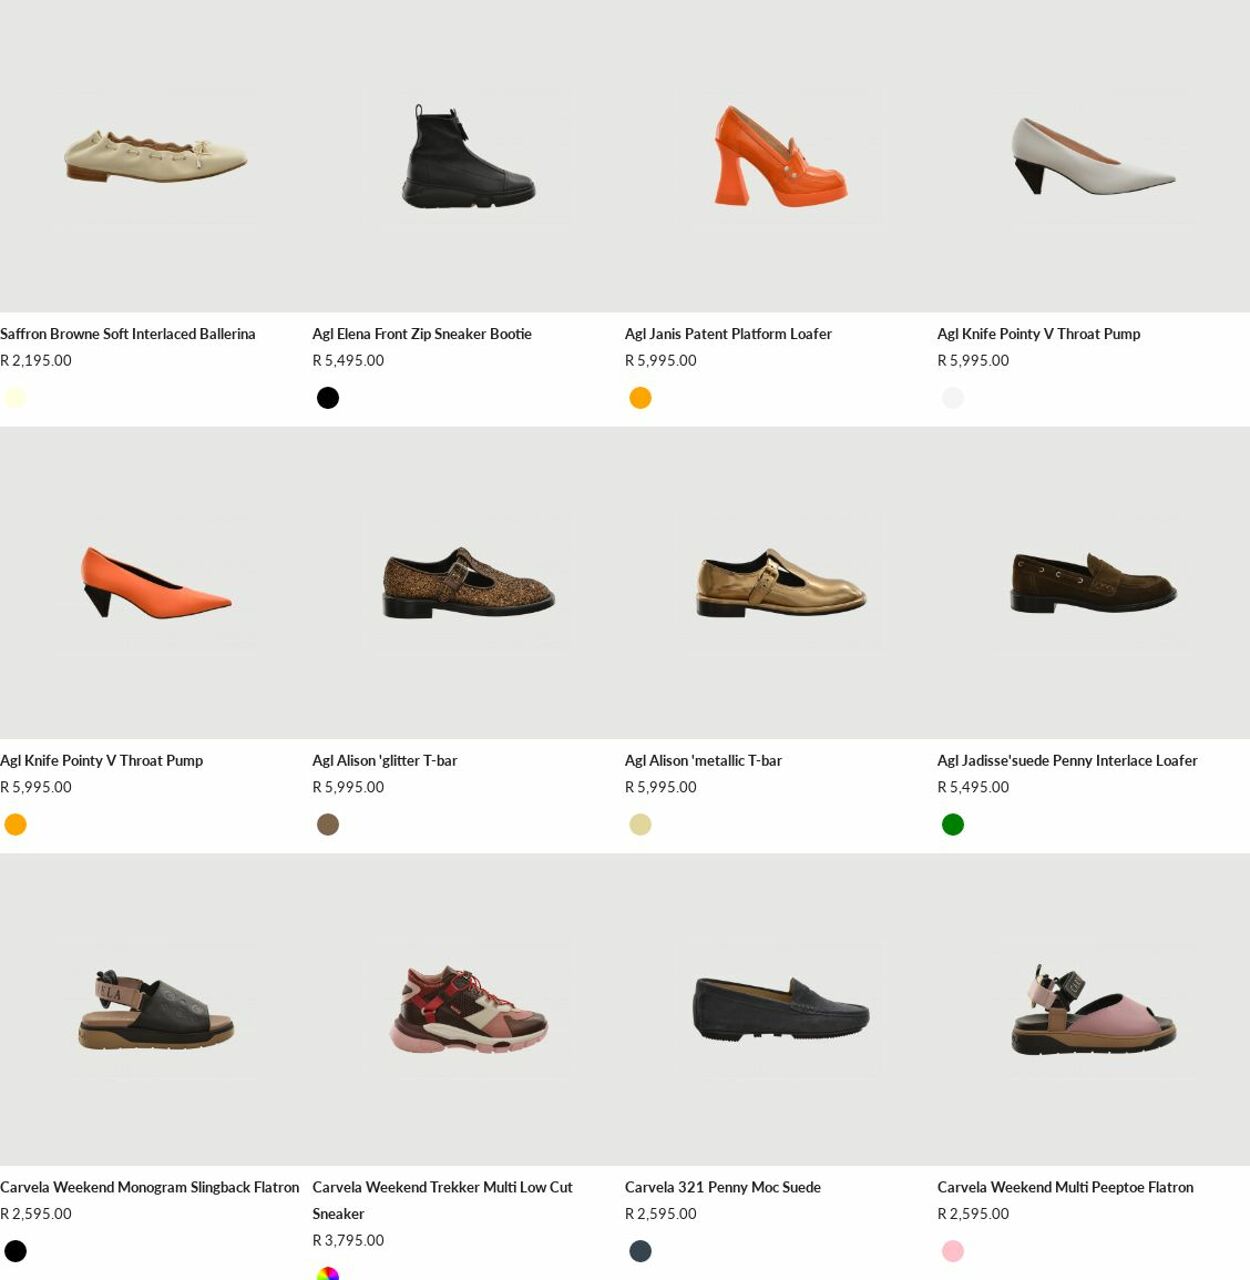
Task: Select black swatch under Agl Elena Bootie
Action: coord(328,398)
